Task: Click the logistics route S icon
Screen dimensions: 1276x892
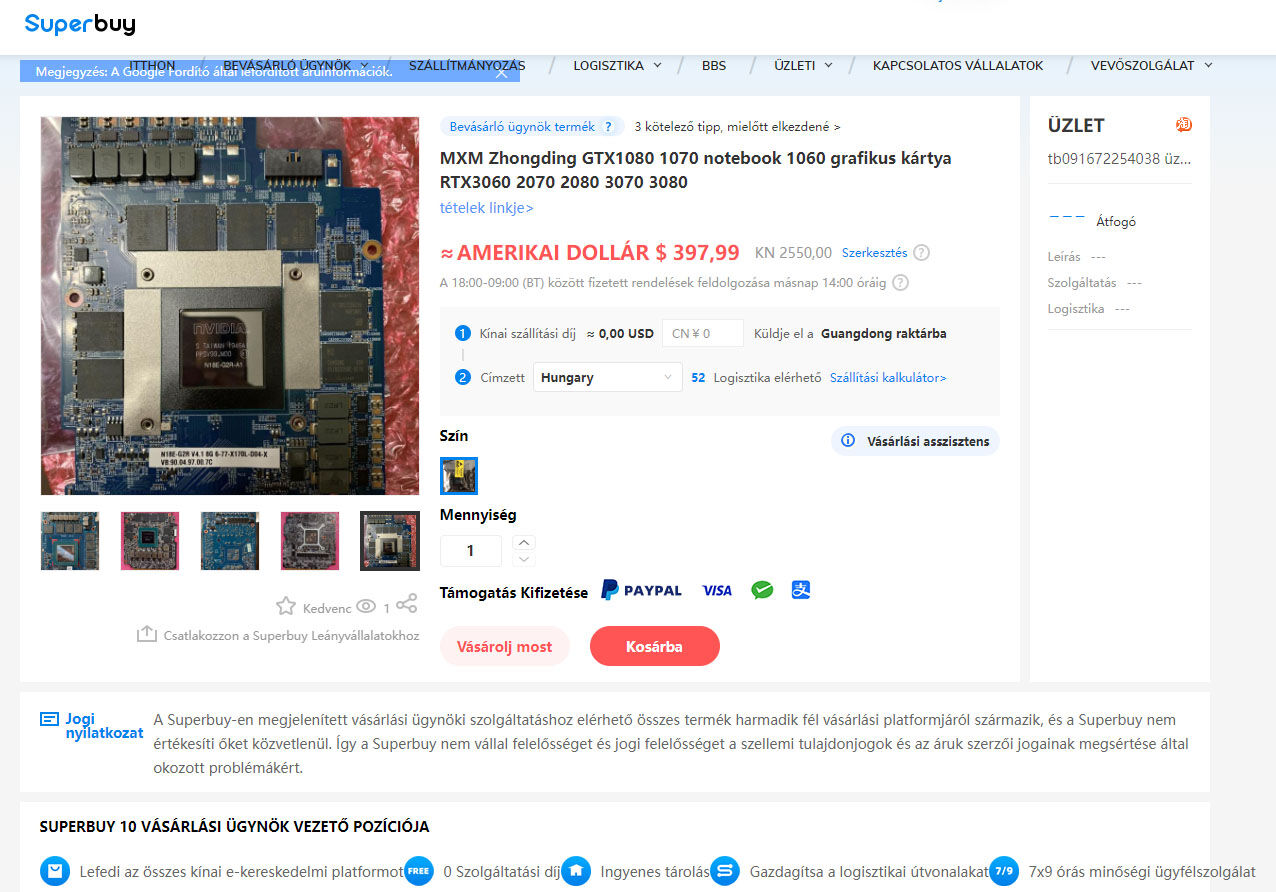Action: 725,871
